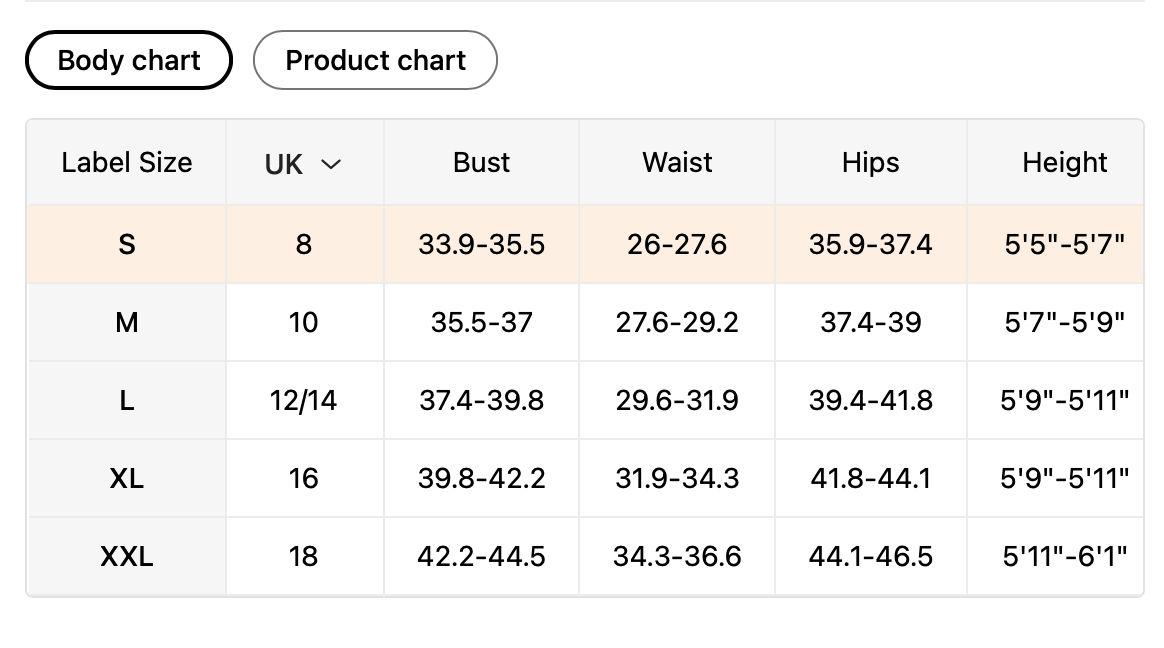Select the XXL label size row

127,556
